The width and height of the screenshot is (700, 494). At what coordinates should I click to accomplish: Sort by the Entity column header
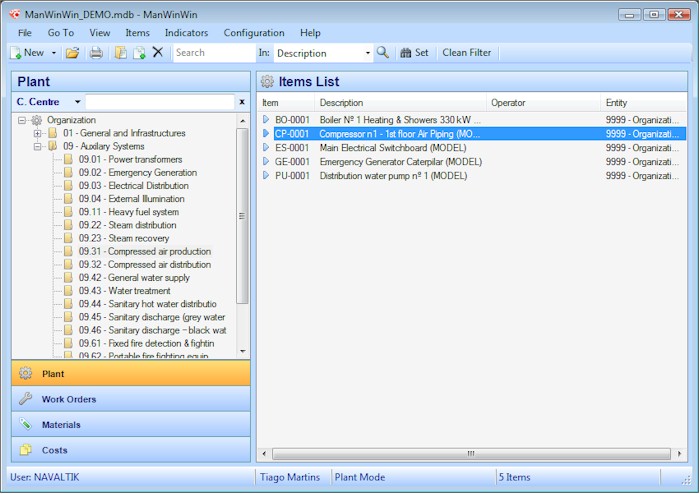pos(643,103)
